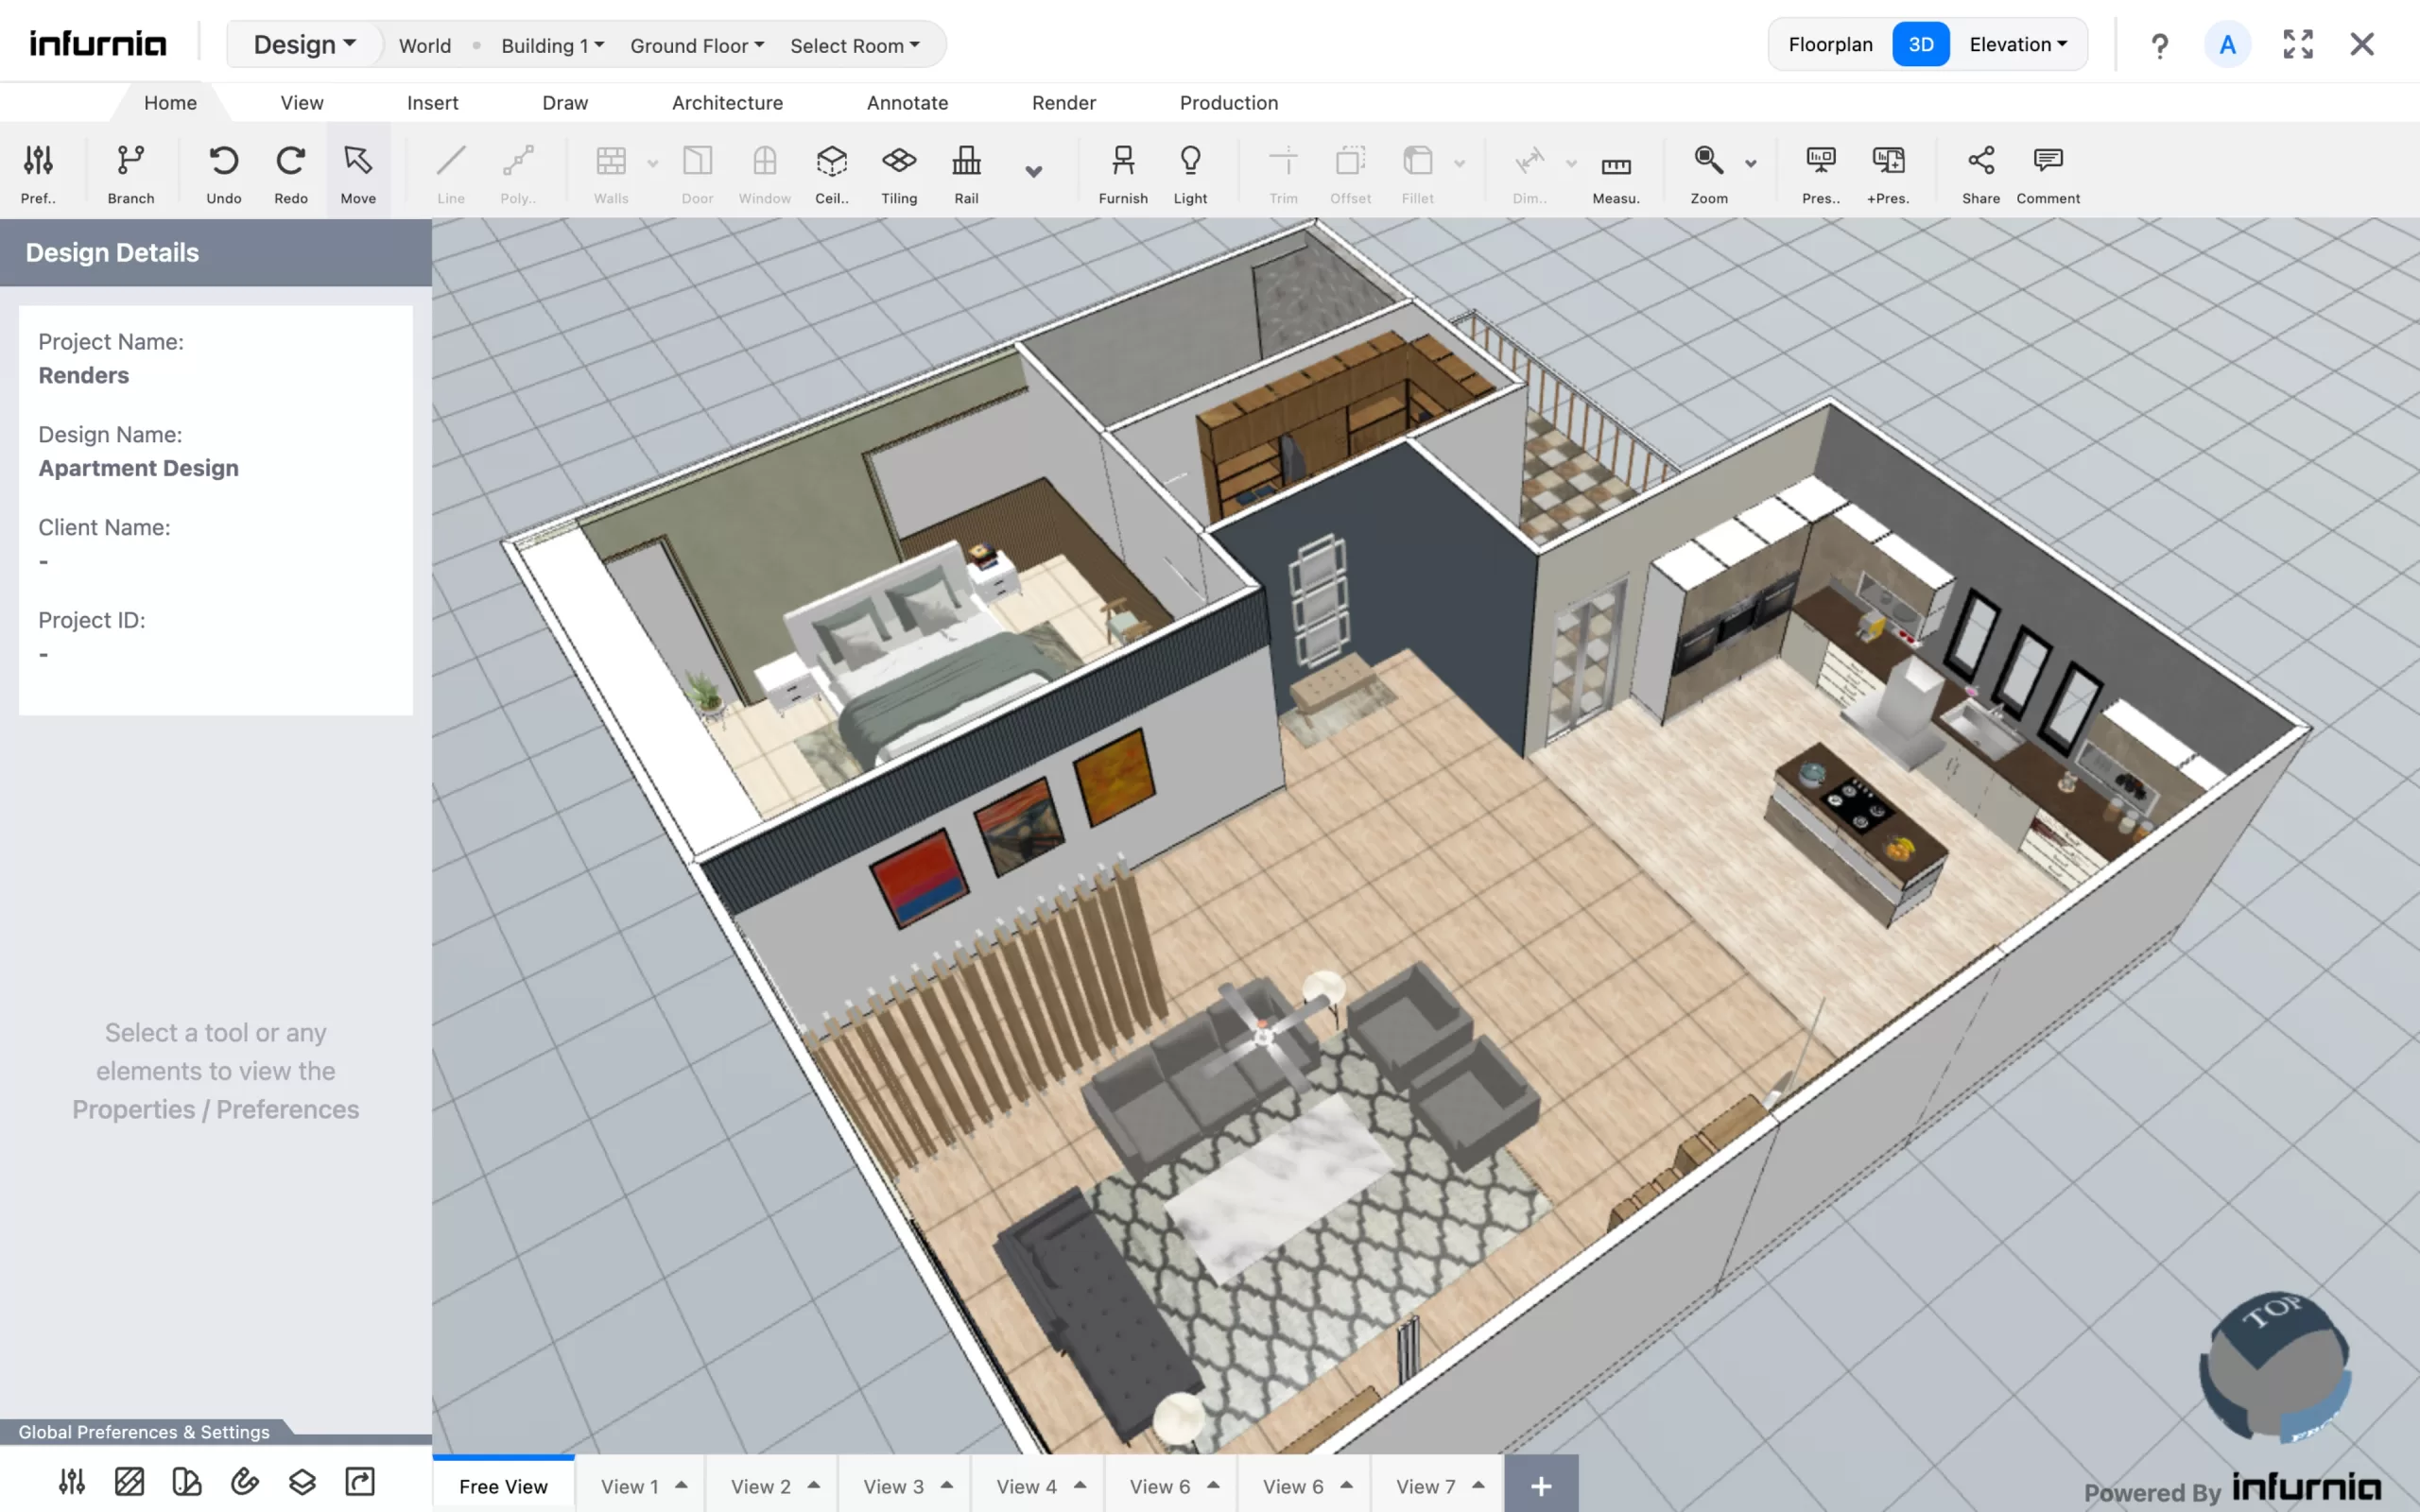Toggle to 3D view mode
2420x1512 pixels.
[x=1922, y=43]
